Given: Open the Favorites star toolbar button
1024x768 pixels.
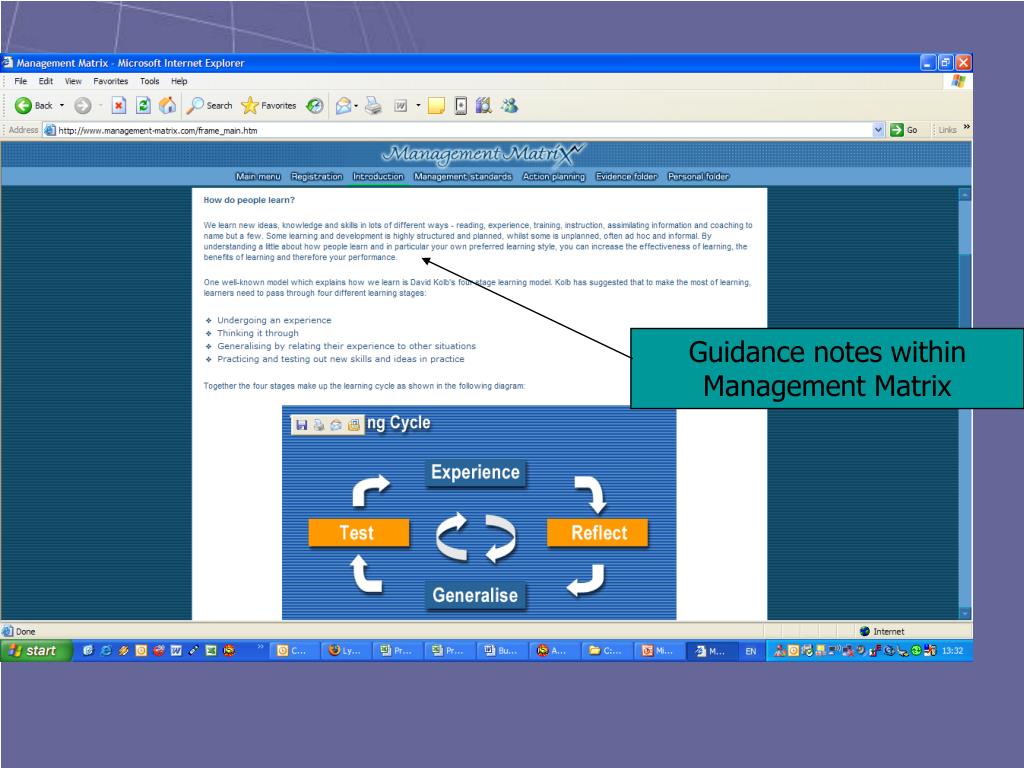Looking at the screenshot, I should tap(268, 105).
